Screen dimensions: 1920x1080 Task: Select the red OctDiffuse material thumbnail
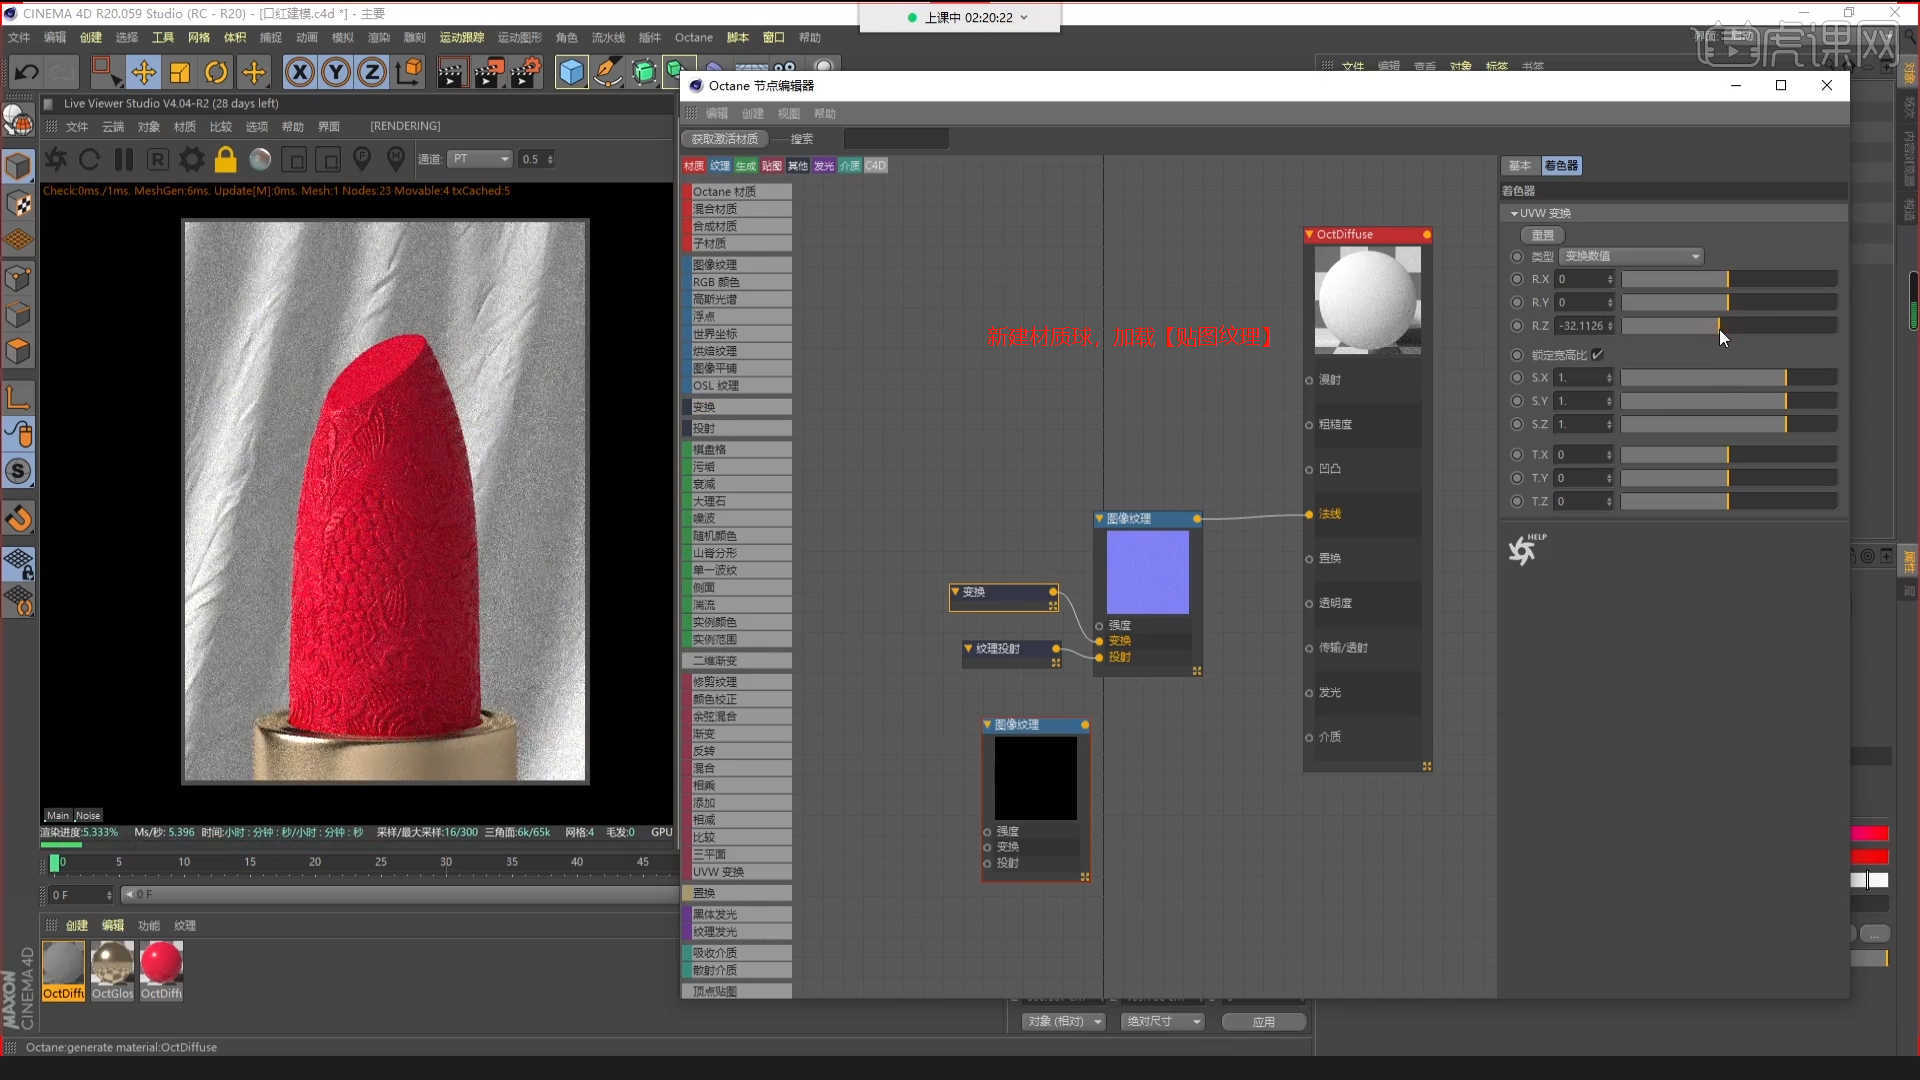tap(161, 970)
